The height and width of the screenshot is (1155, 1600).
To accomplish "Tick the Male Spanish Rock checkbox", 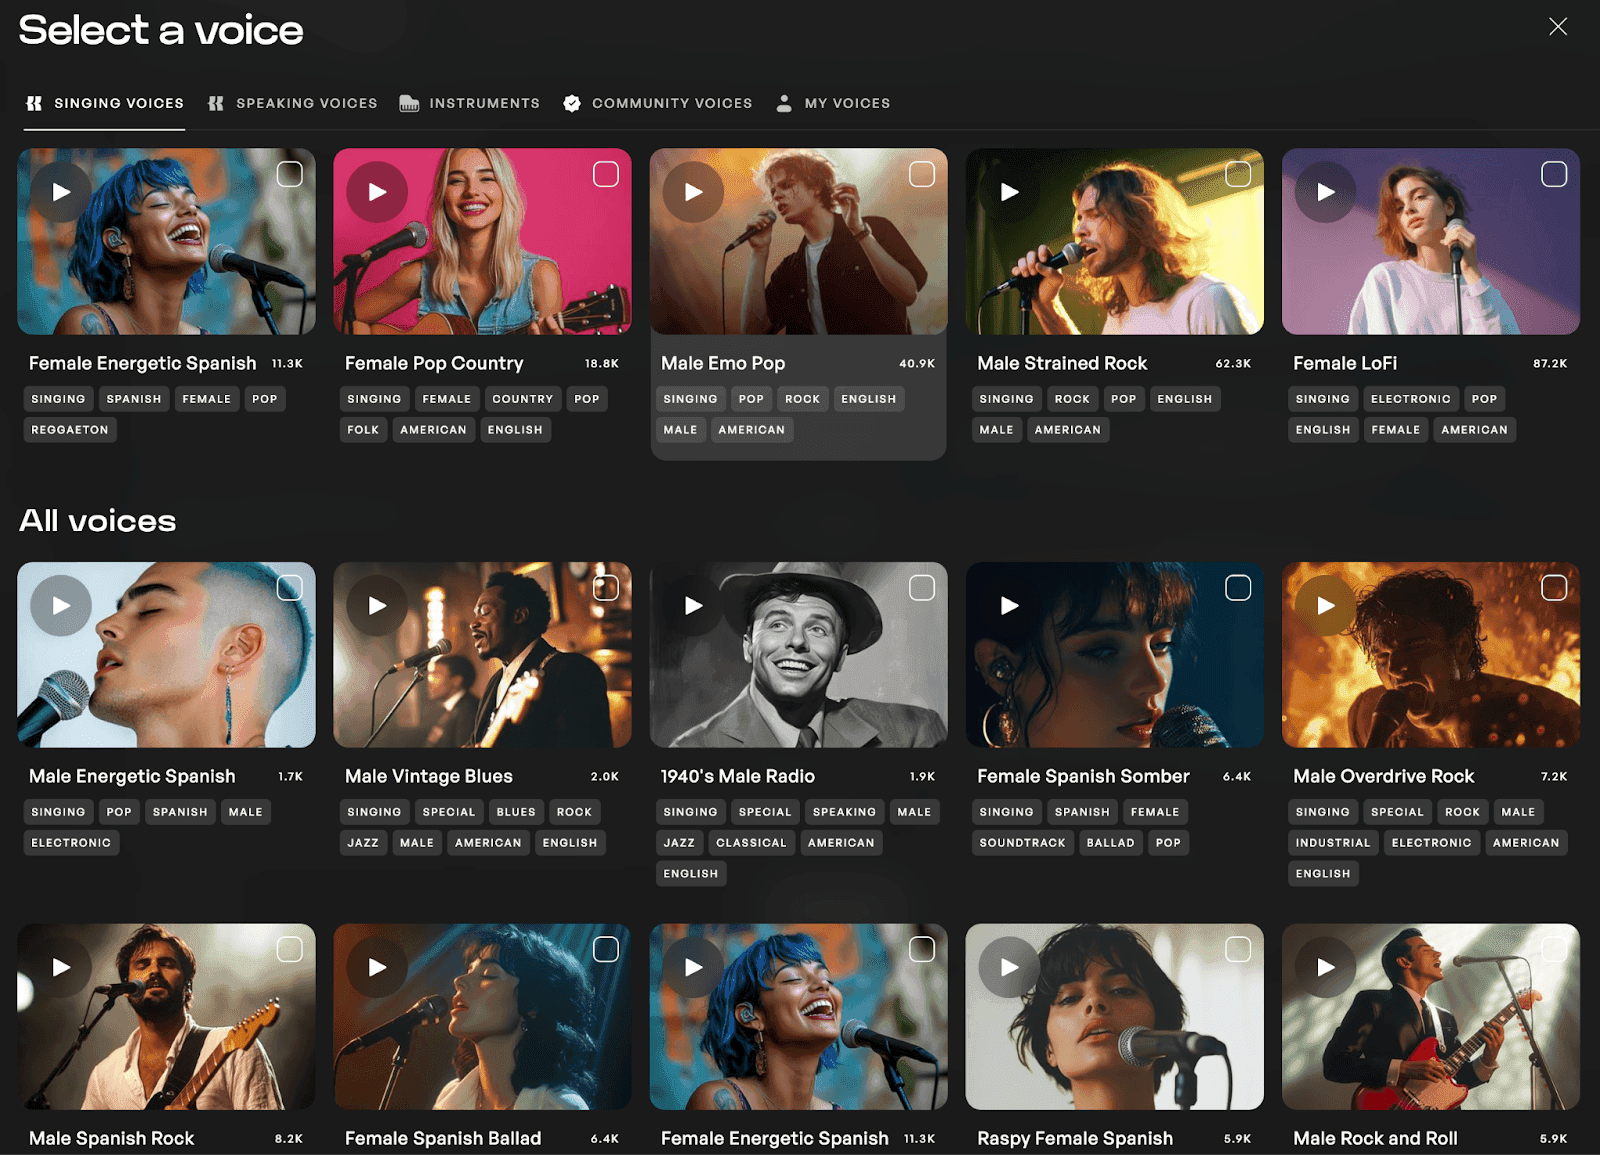I will (x=290, y=949).
